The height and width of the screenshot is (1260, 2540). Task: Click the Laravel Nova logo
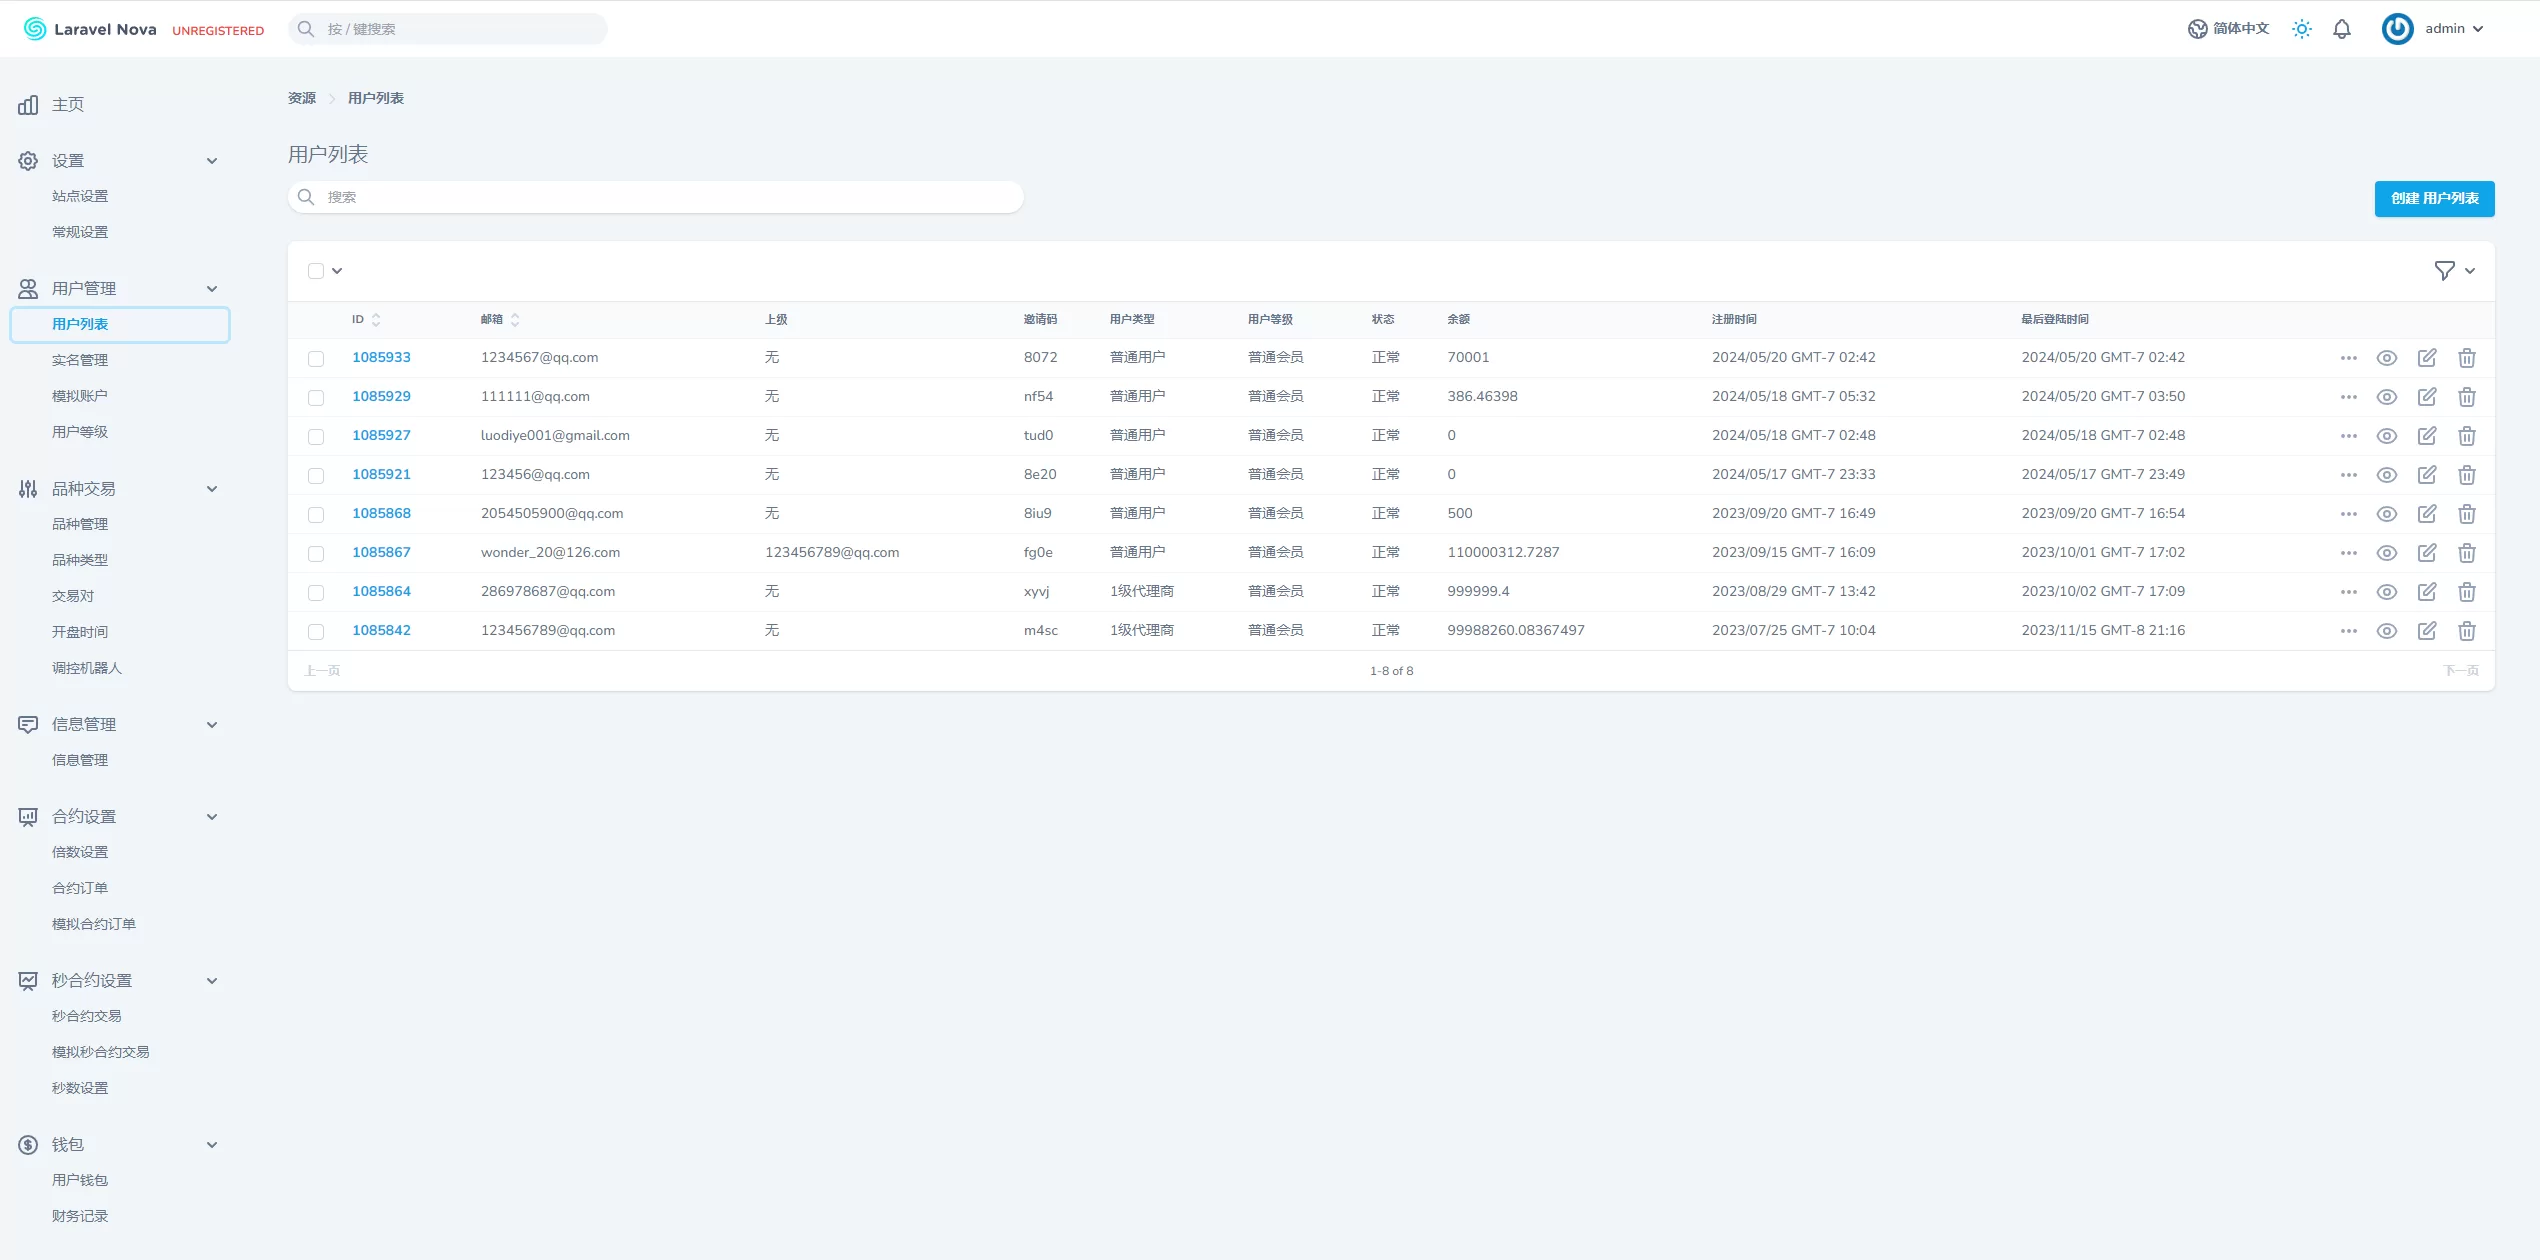click(x=90, y=29)
